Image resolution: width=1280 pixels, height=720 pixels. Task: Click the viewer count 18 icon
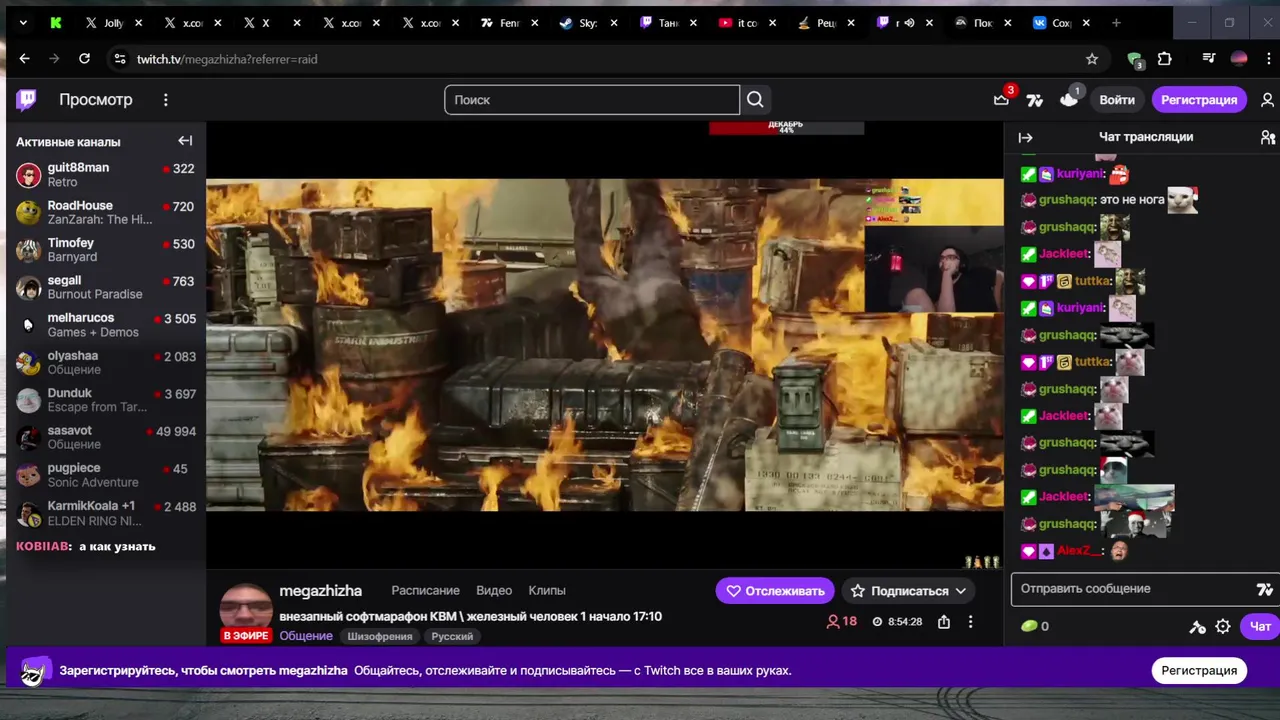(x=842, y=621)
